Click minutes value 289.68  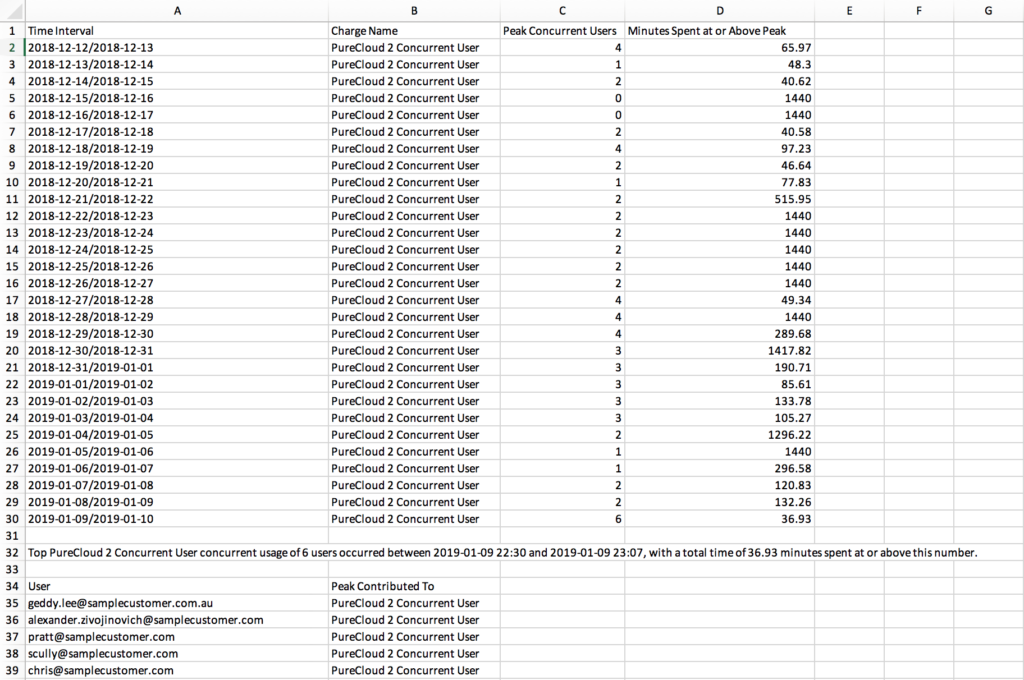(x=720, y=334)
